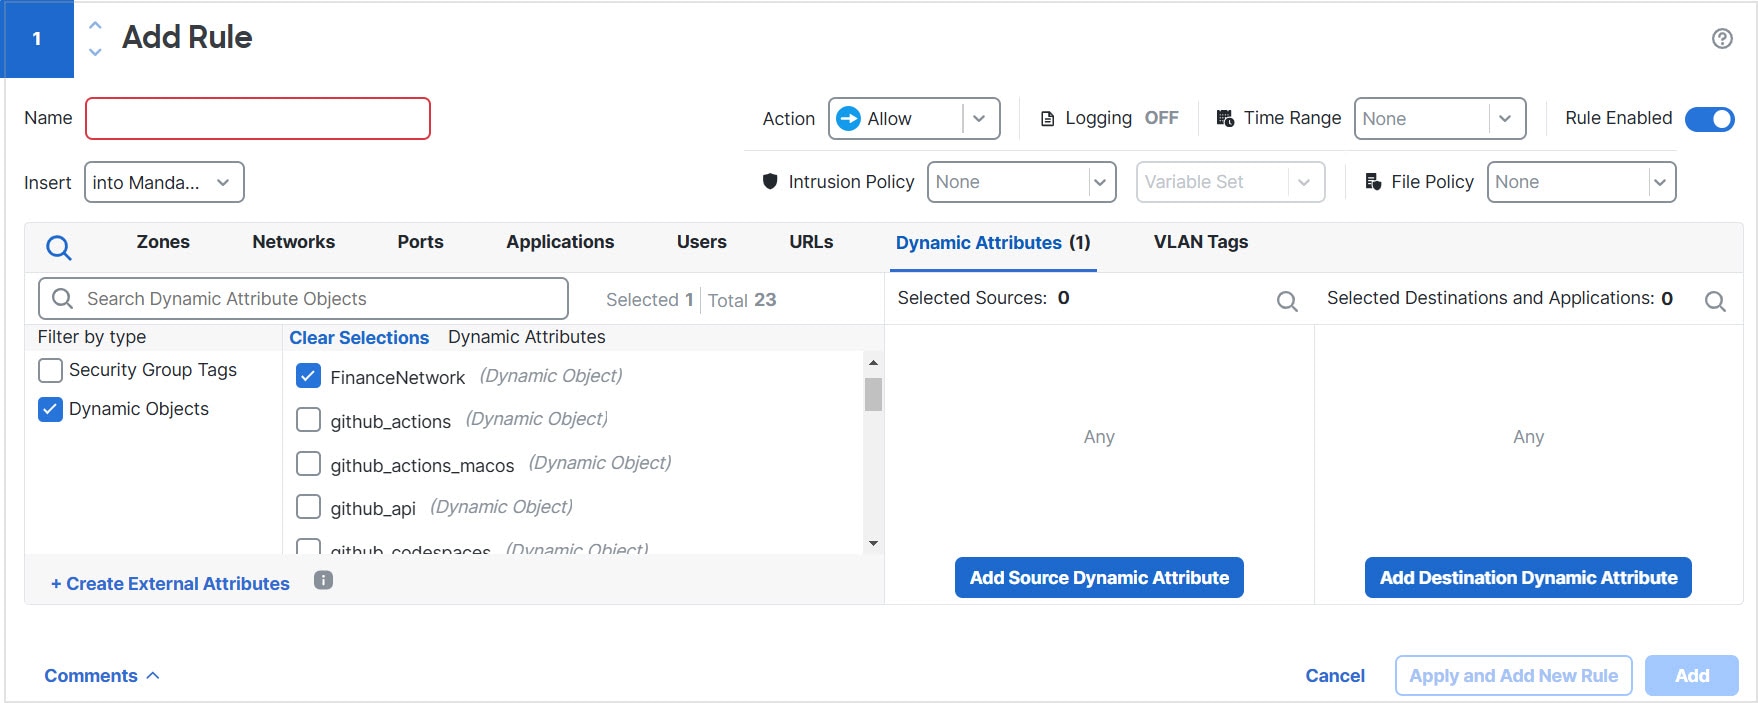Click Add Source Dynamic Attribute button
Image resolution: width=1758 pixels, height=703 pixels.
pyautogui.click(x=1099, y=578)
